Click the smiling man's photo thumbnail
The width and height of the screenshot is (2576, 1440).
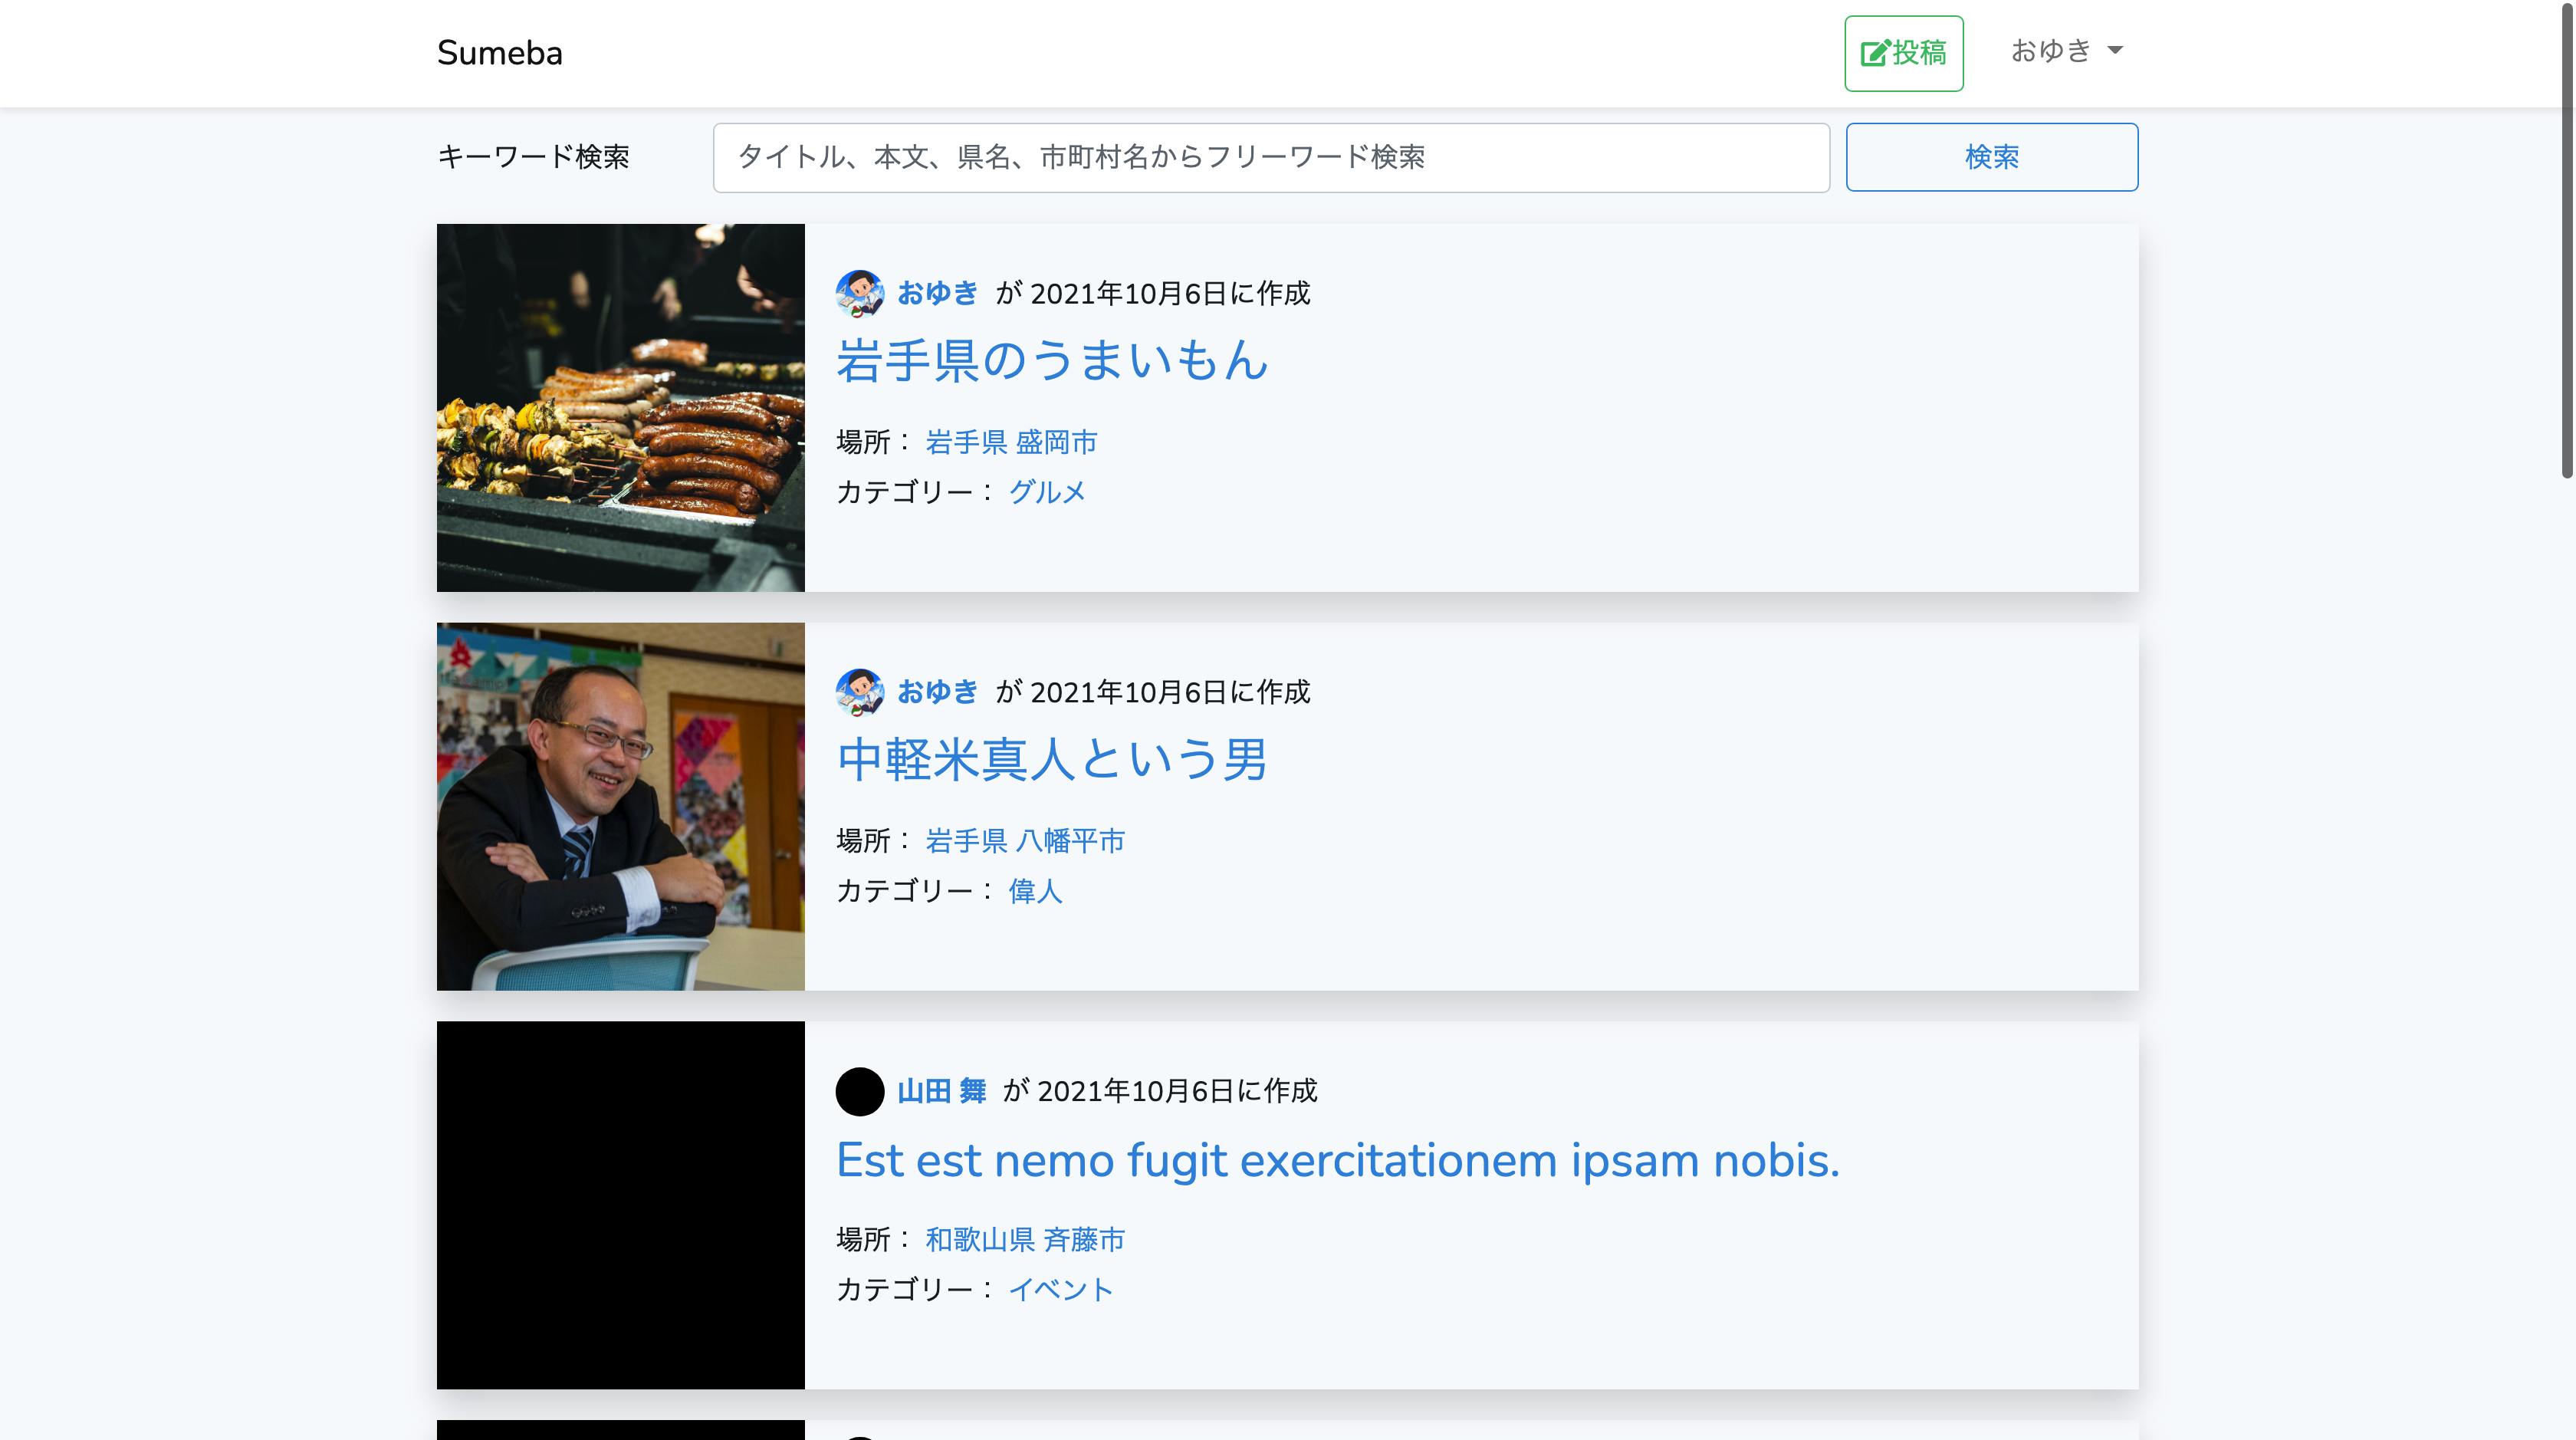coord(620,806)
